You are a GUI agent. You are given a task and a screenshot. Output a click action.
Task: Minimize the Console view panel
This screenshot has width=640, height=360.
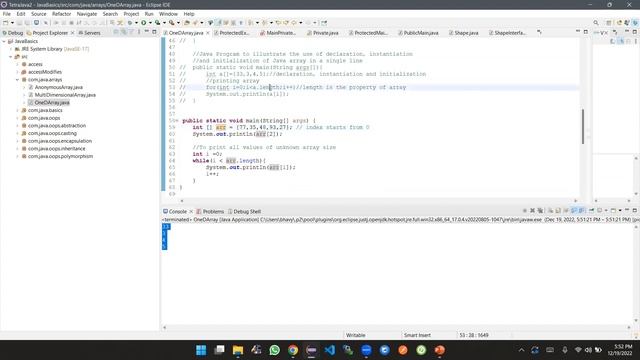627,211
